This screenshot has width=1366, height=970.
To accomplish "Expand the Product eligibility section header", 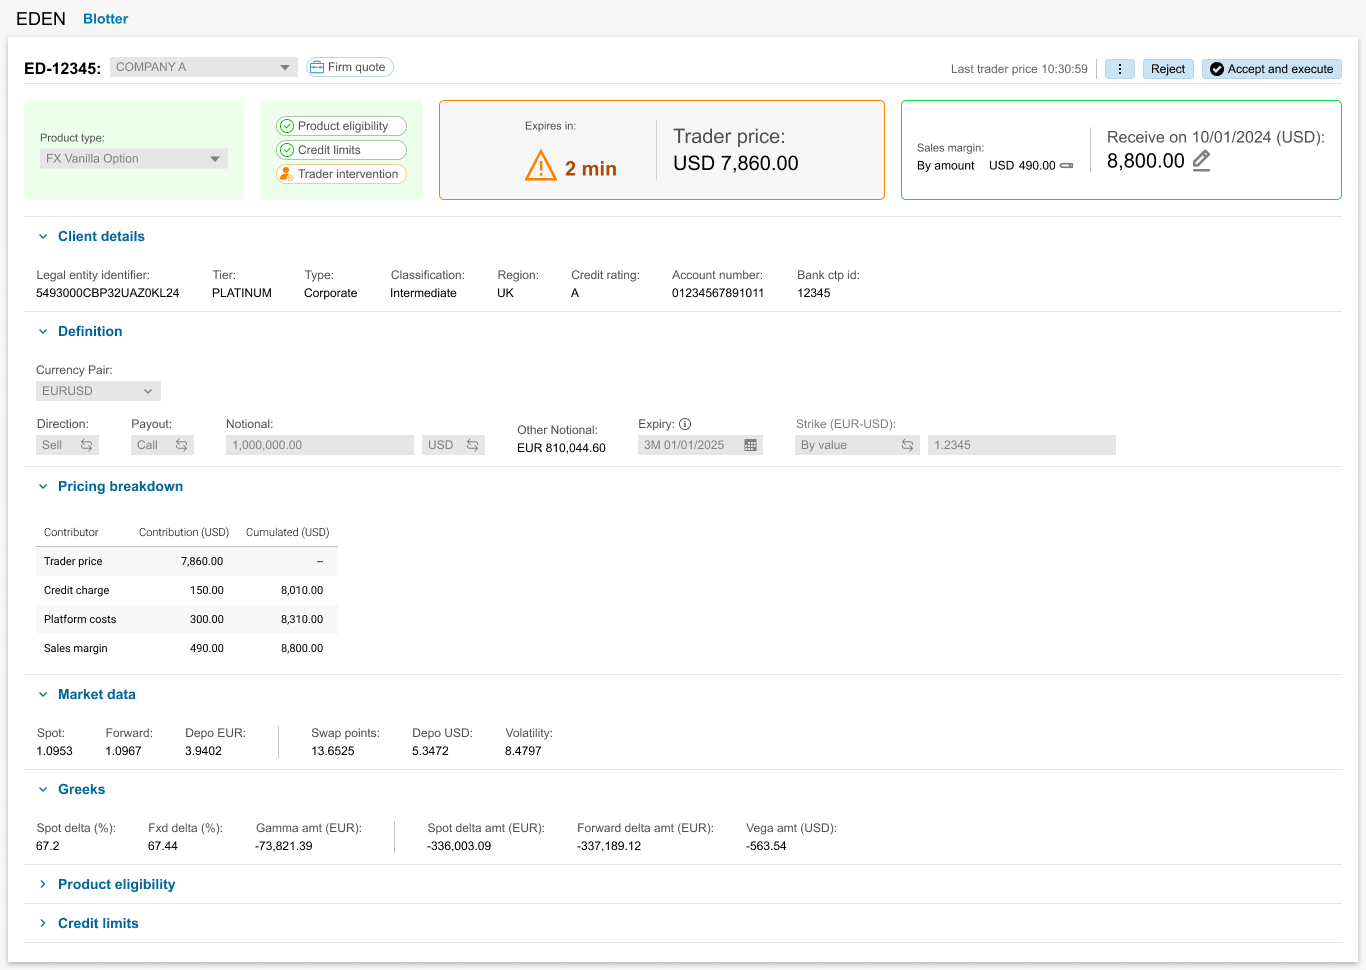I will click(x=116, y=884).
